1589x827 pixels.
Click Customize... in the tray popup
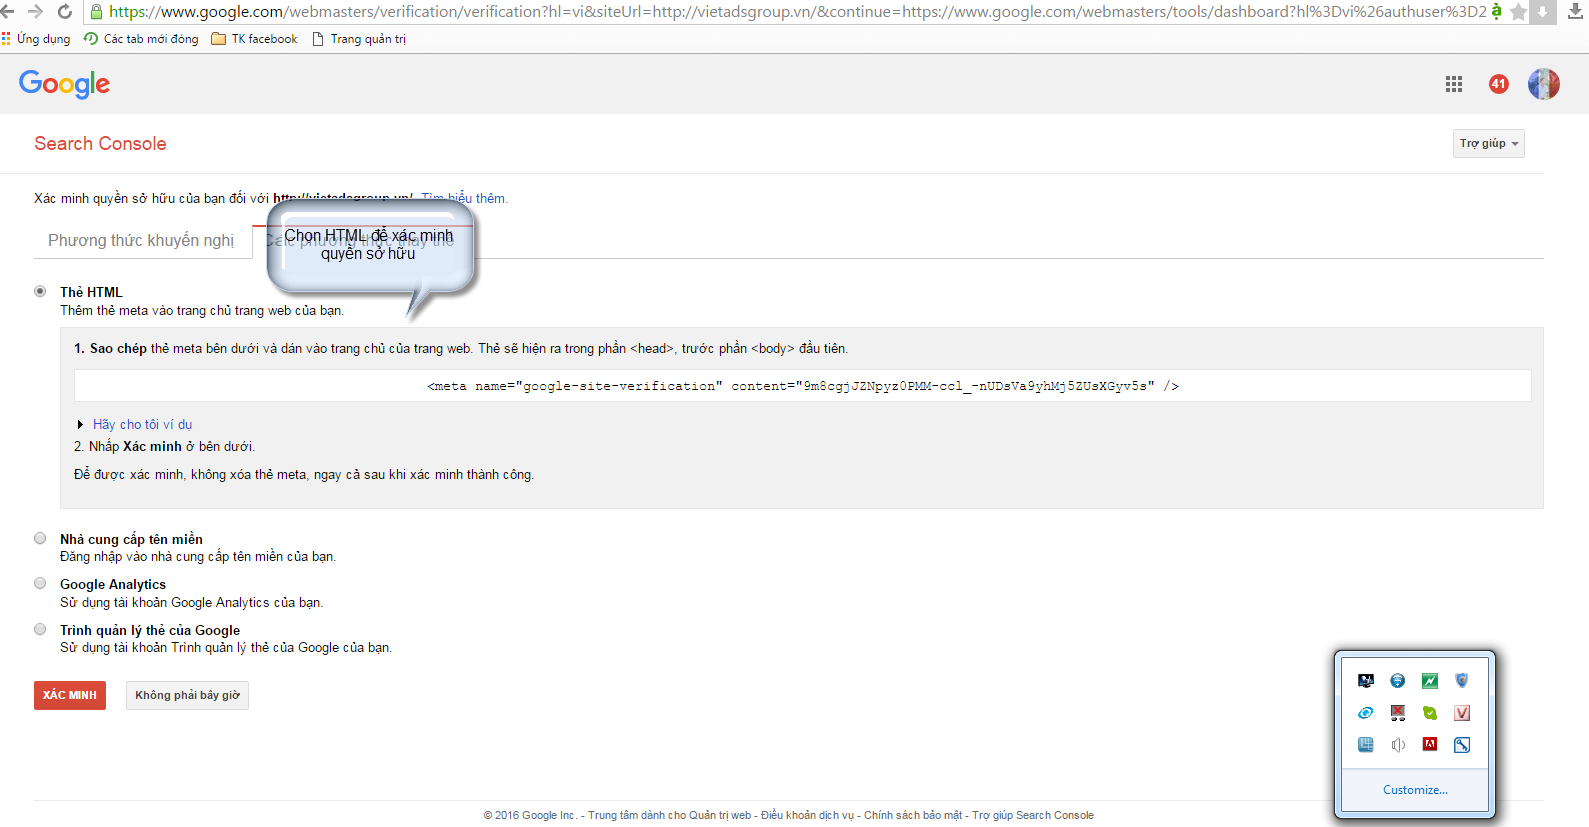click(x=1415, y=790)
